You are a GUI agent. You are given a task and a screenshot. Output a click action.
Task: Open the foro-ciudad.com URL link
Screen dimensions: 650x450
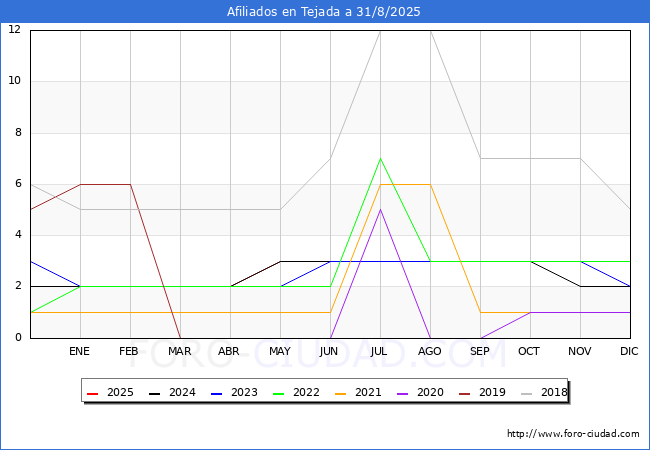tap(573, 434)
